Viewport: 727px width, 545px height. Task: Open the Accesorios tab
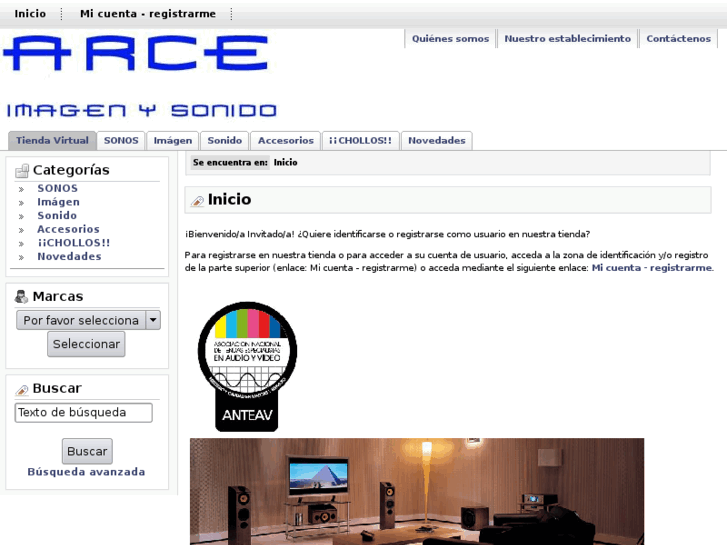[286, 141]
